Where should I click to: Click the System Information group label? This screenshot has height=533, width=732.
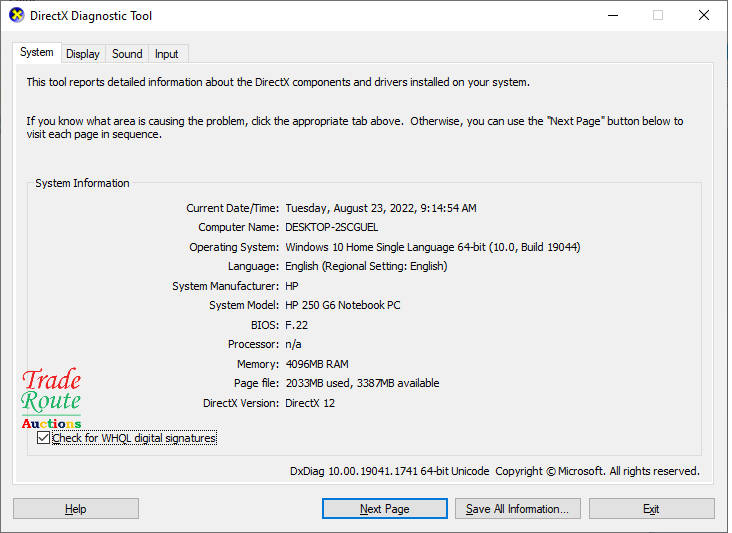[x=82, y=184]
